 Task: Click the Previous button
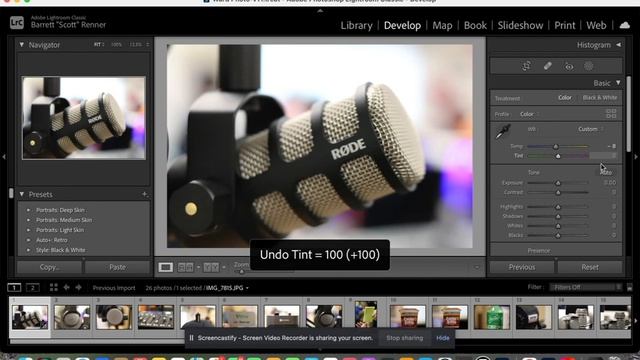tap(522, 267)
